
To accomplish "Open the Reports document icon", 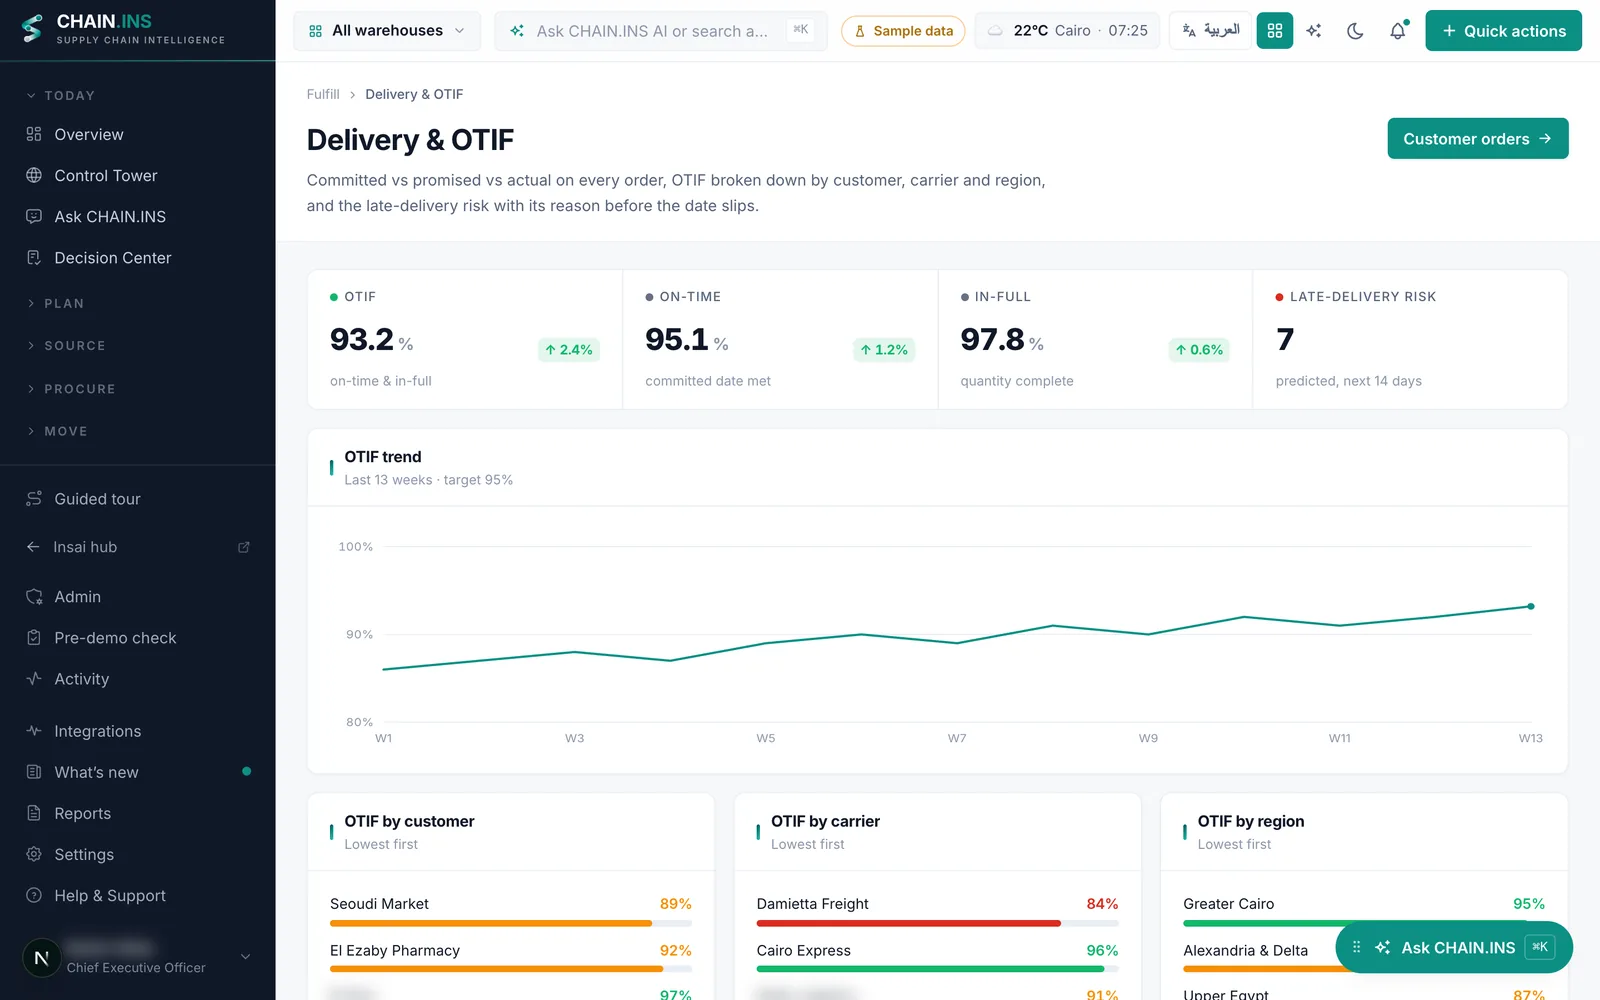I will click(34, 813).
